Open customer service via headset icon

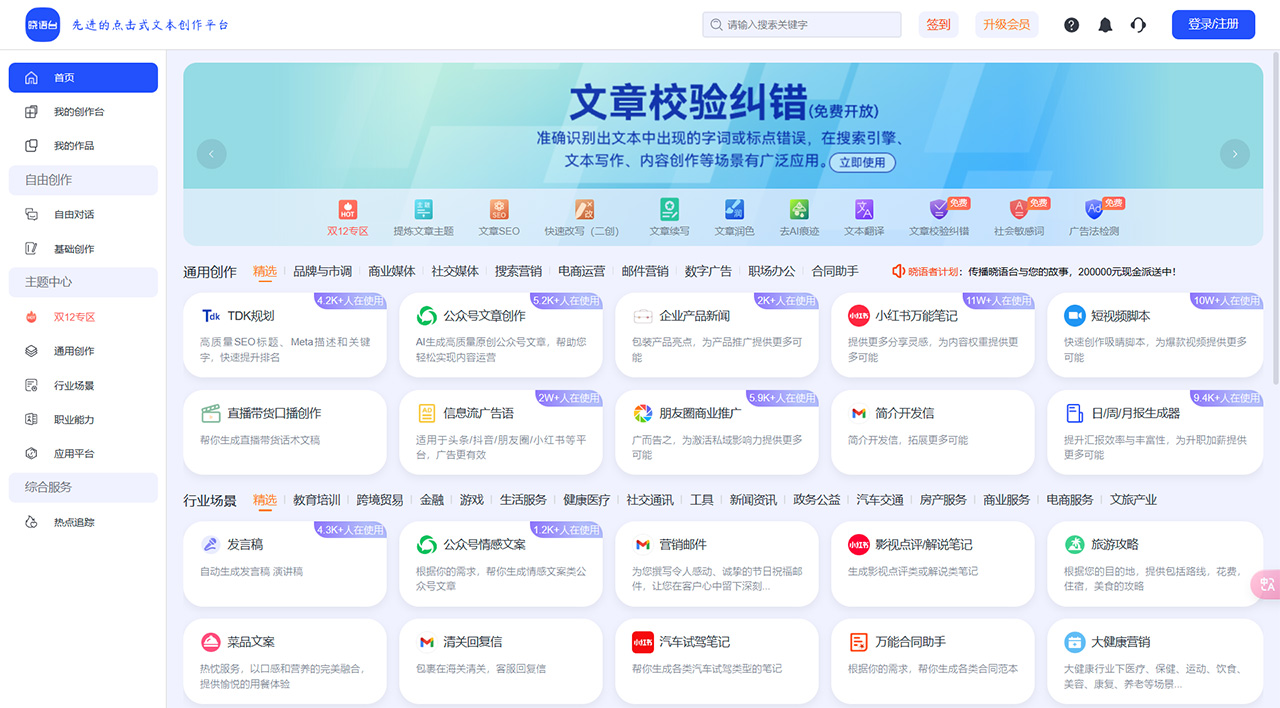(1138, 24)
